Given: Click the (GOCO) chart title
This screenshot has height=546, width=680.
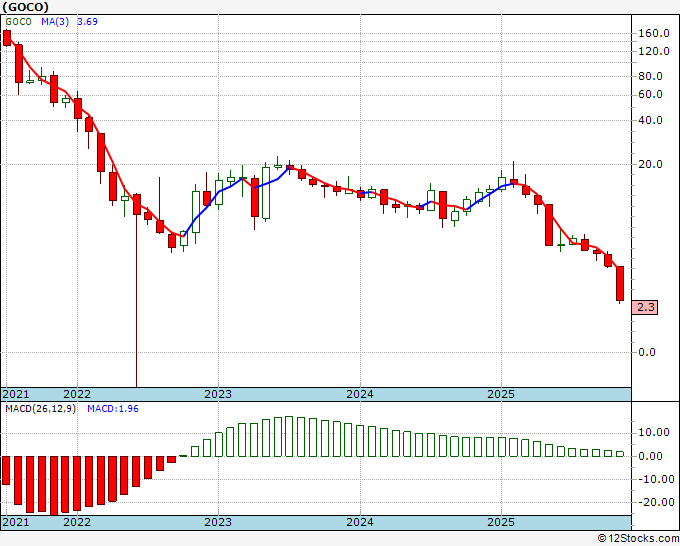Looking at the screenshot, I should [25, 7].
